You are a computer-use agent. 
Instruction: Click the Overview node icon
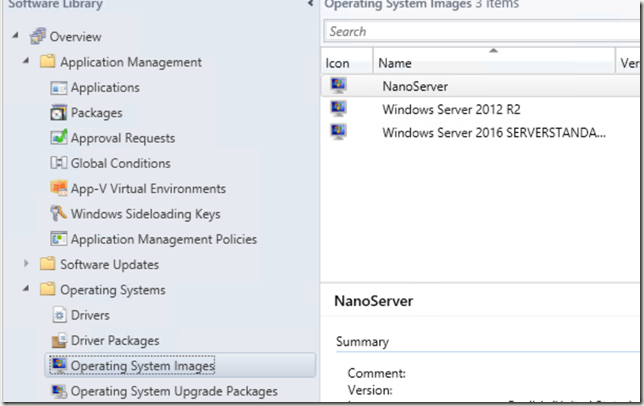(x=37, y=36)
